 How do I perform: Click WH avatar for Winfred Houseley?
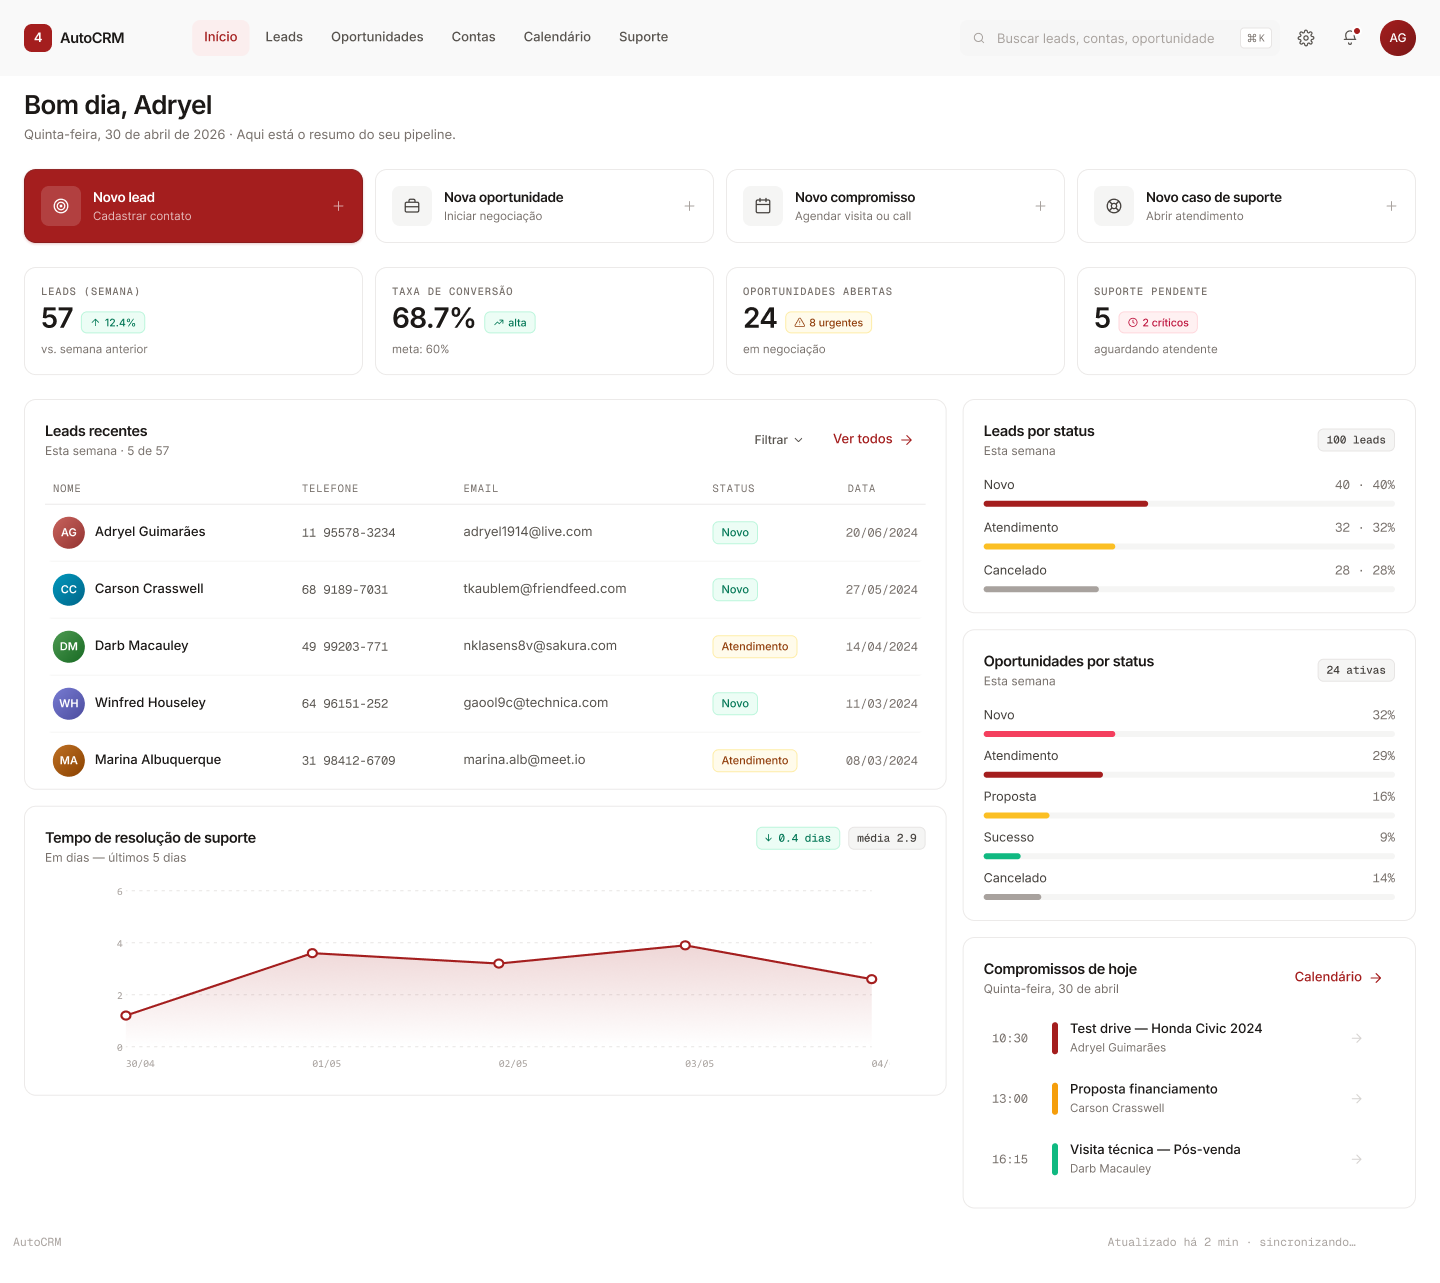(69, 704)
